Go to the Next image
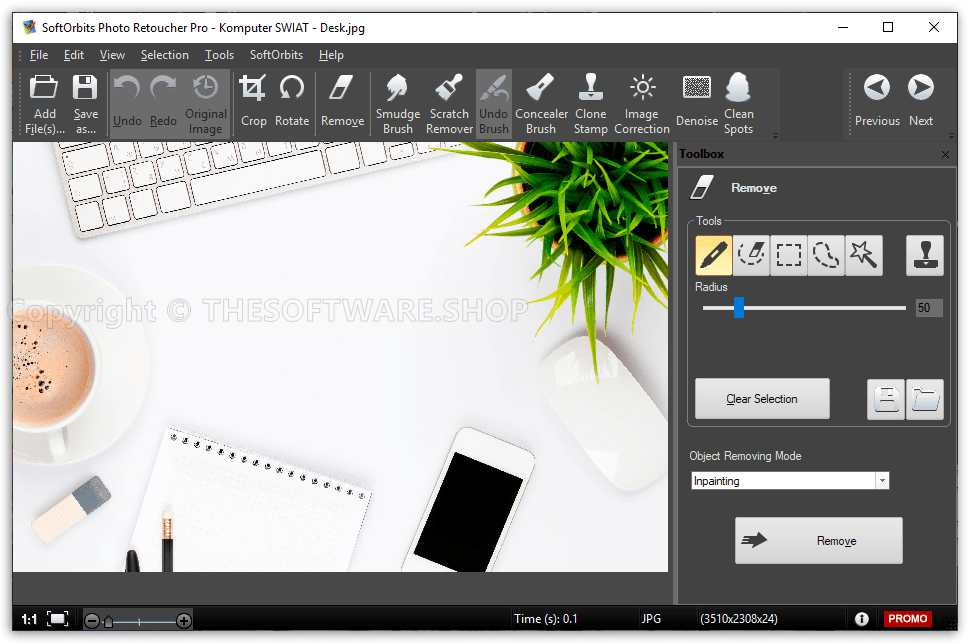Viewport: 970px width, 643px height. click(921, 103)
